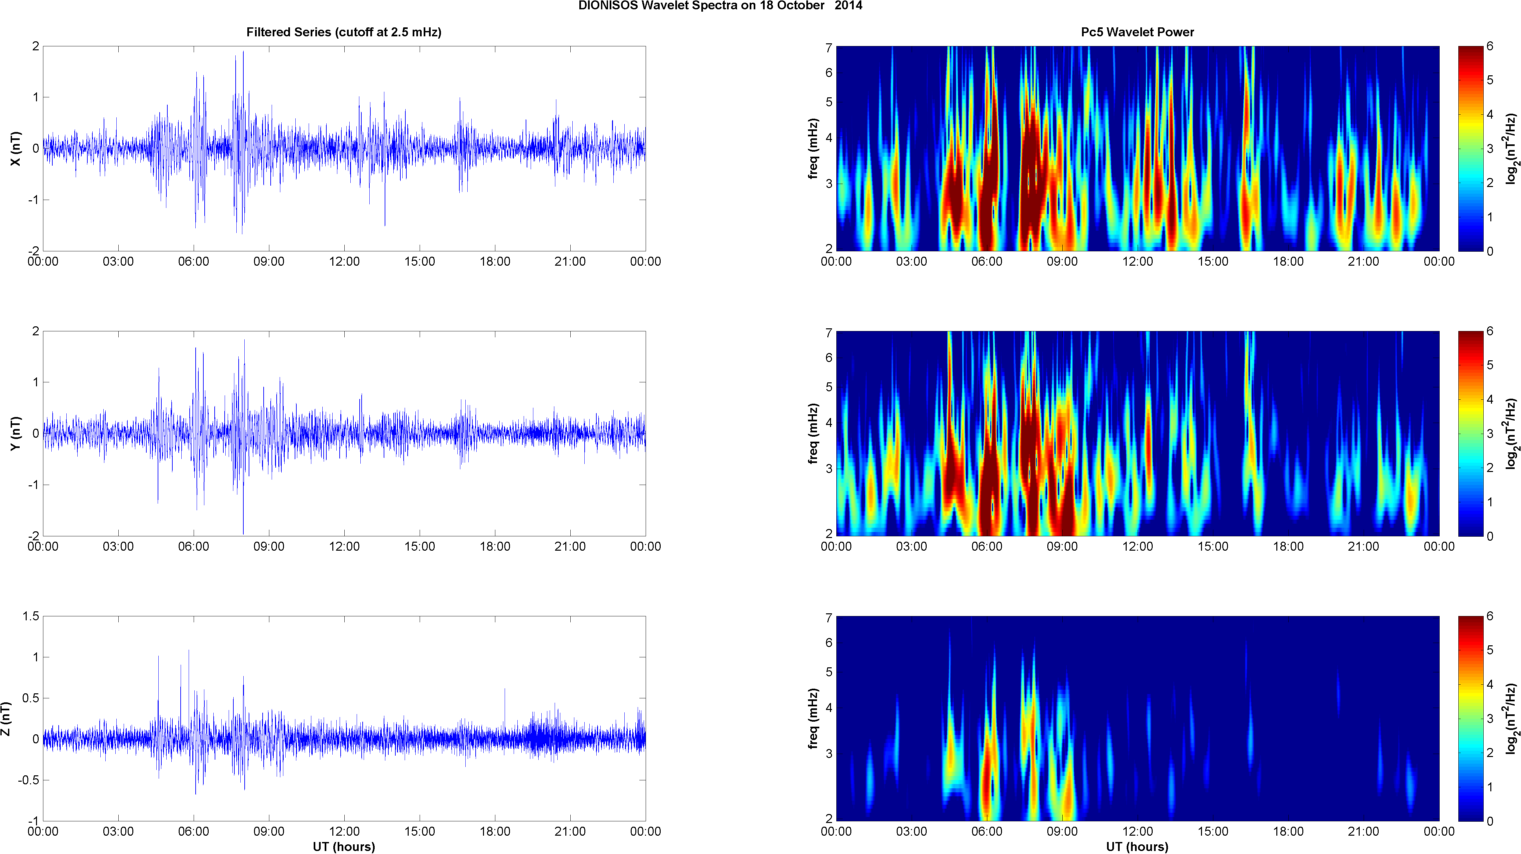The height and width of the screenshot is (854, 1521).
Task: Click the '12:00' tick under the Y series plot
Action: pyautogui.click(x=344, y=547)
